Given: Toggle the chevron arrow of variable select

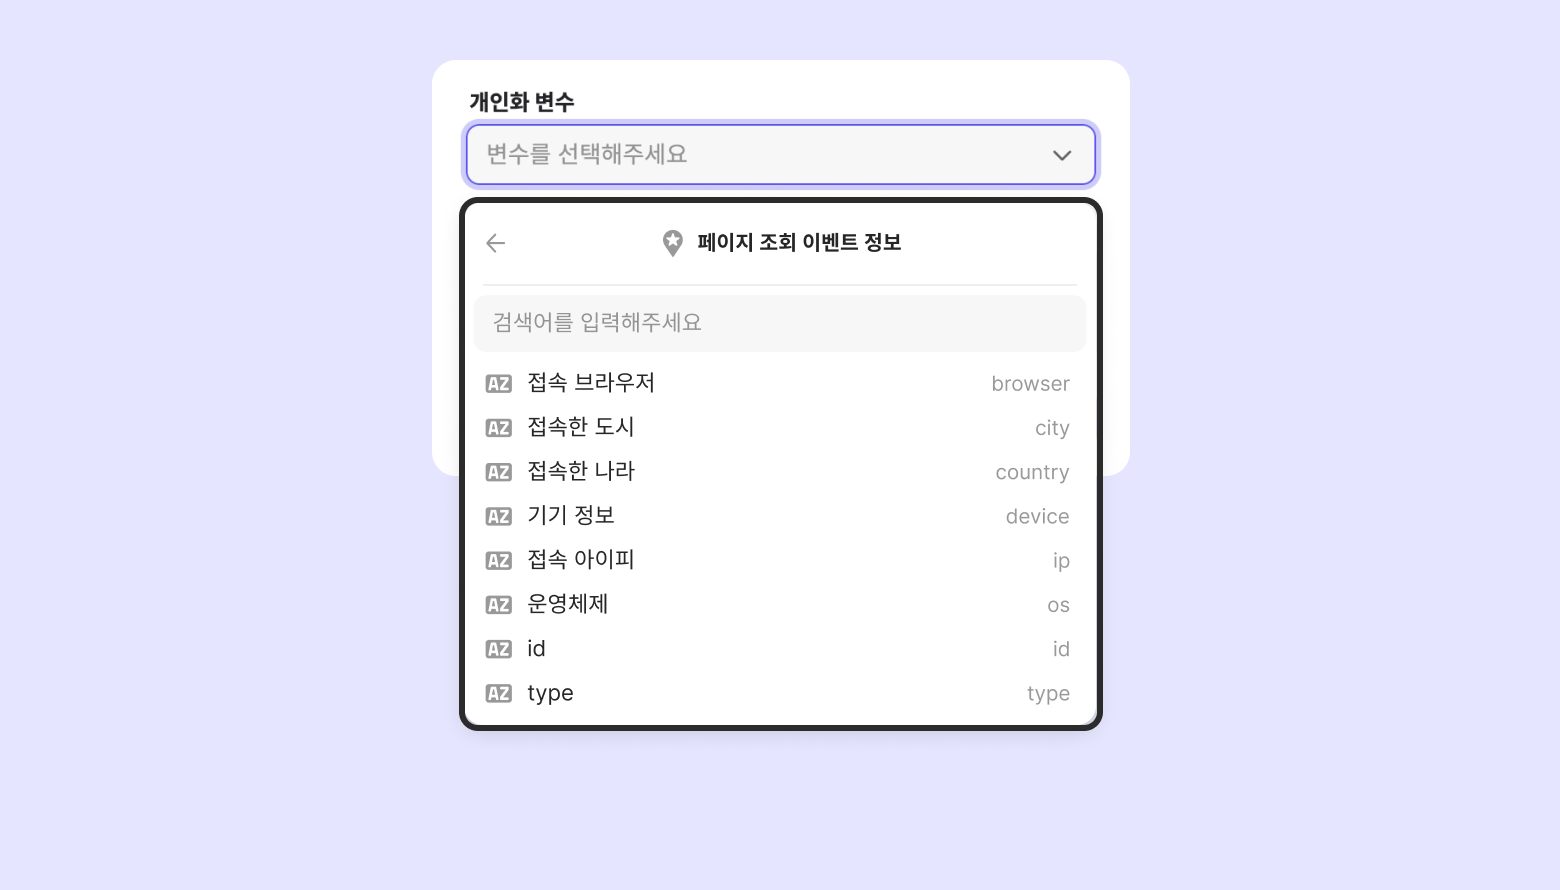Looking at the screenshot, I should [x=1062, y=155].
